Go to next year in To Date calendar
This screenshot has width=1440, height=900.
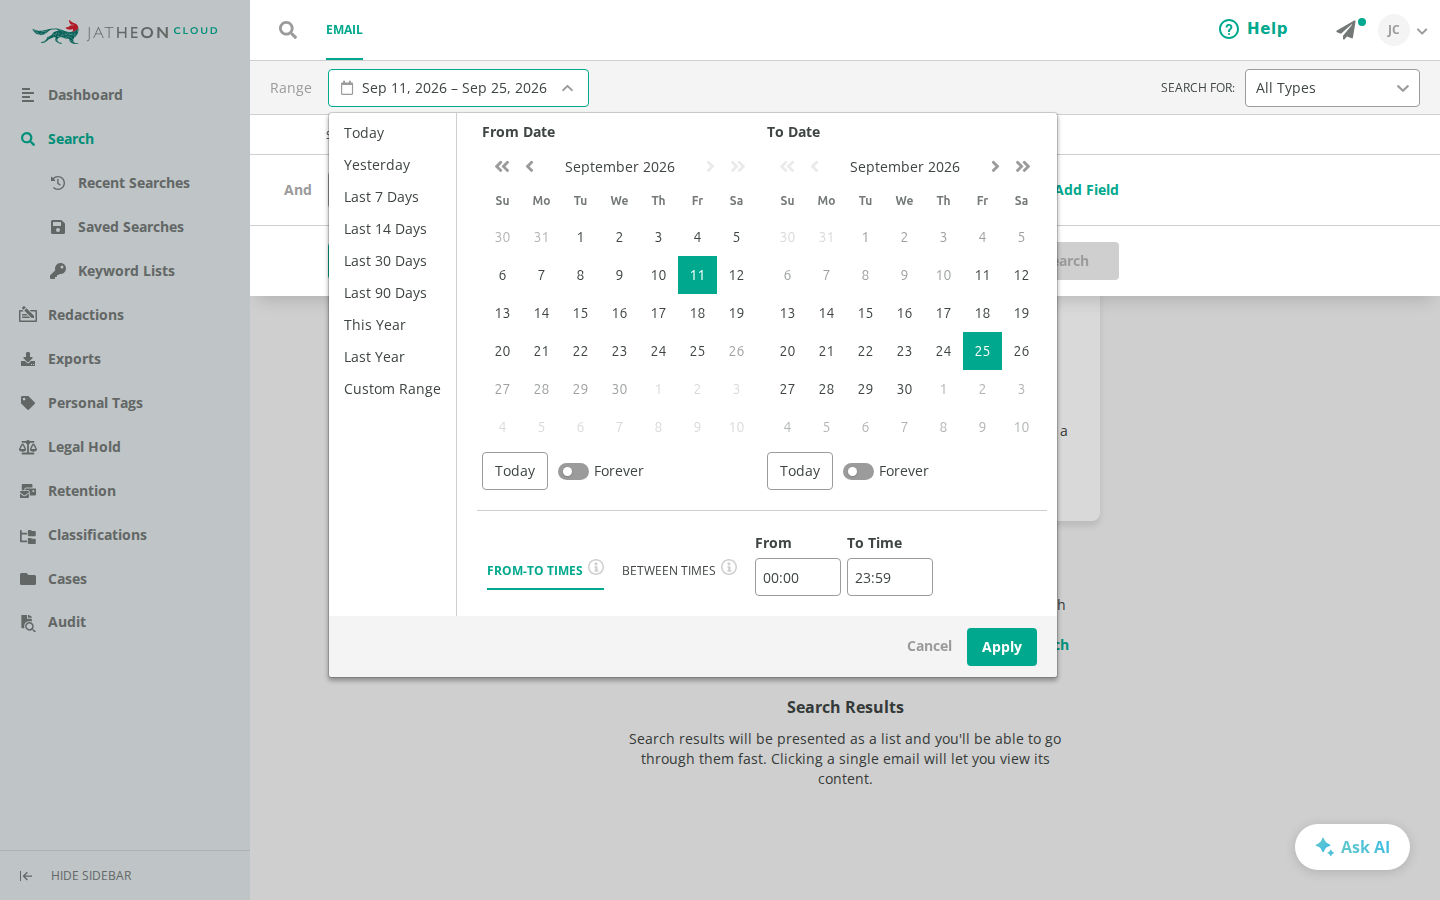[x=1023, y=167]
